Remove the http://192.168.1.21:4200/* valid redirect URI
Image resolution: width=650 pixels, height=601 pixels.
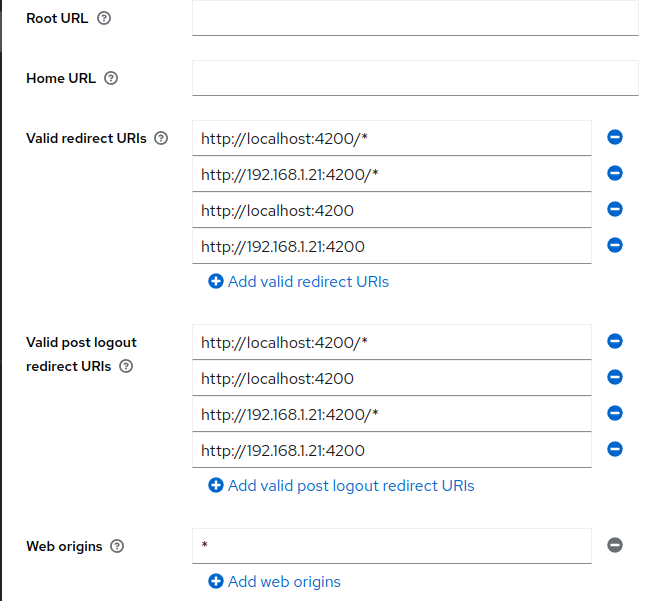tap(615, 173)
